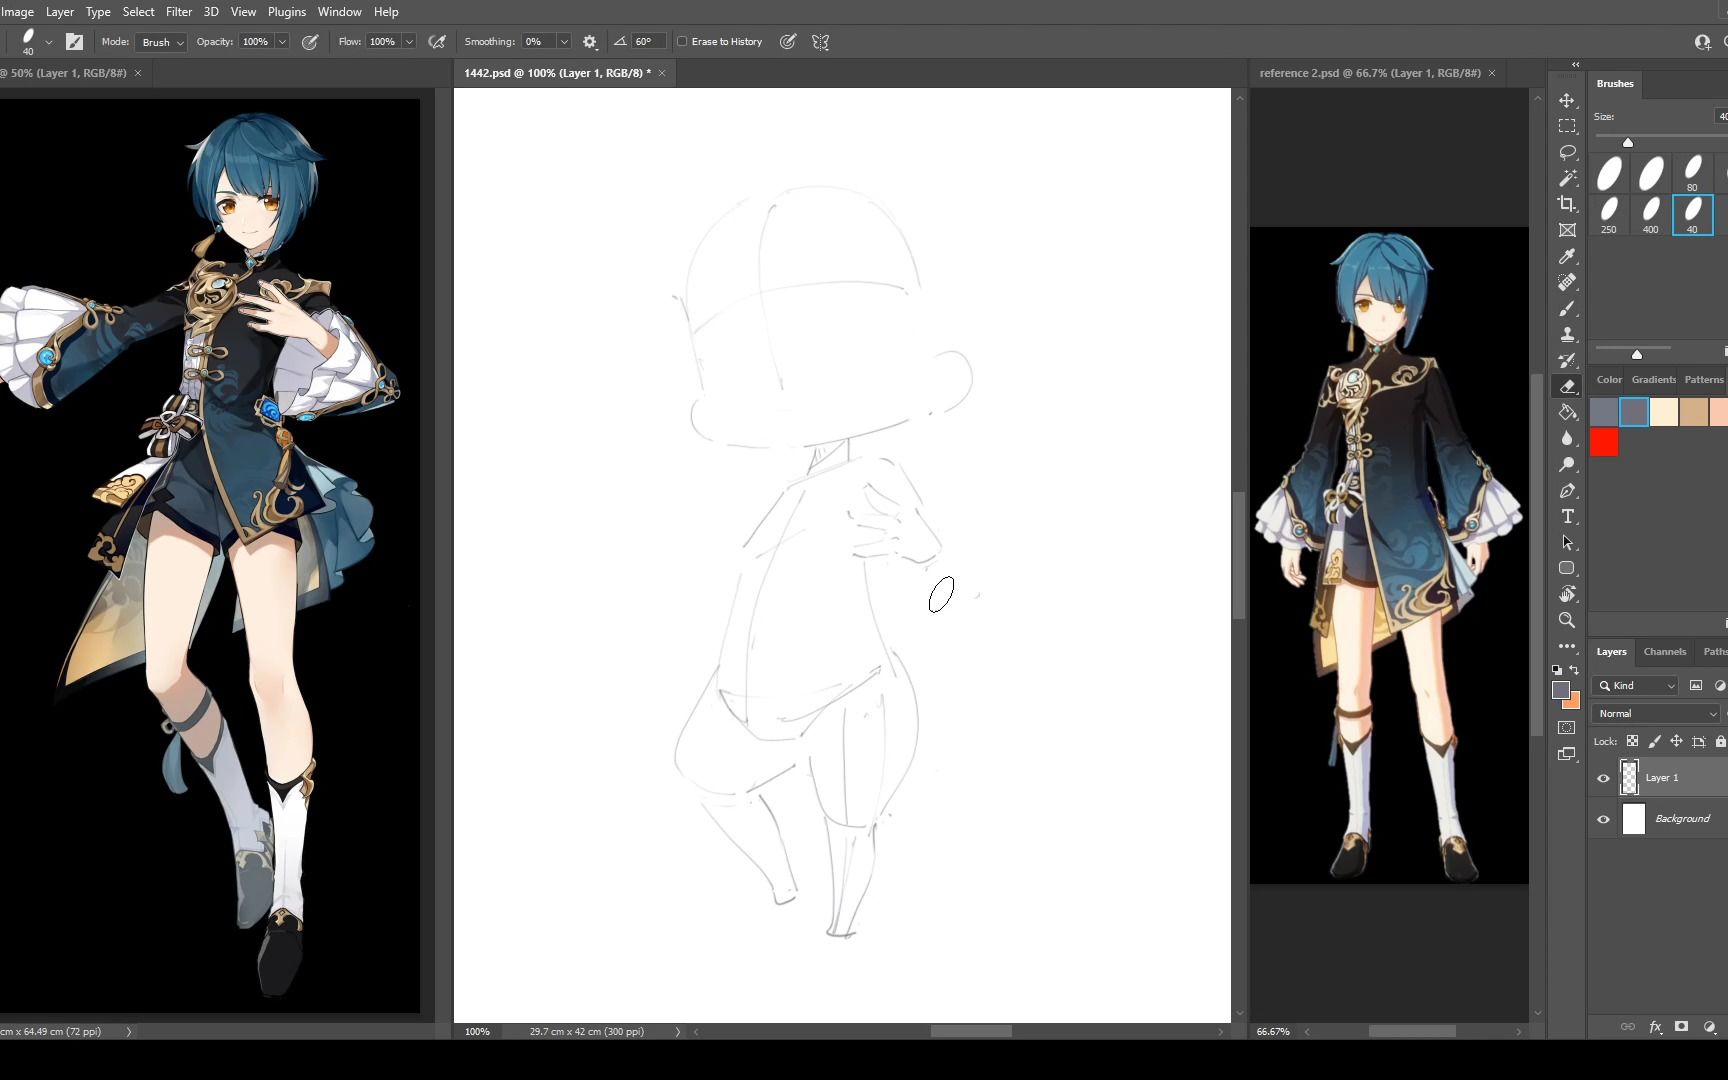Viewport: 1728px width, 1080px height.
Task: Select the Rounded Rectangle shape tool
Action: (x=1567, y=568)
